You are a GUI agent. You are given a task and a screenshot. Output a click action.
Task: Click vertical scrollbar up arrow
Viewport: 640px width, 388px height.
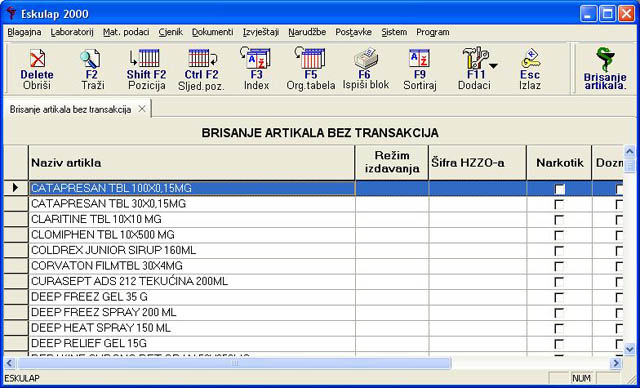(x=629, y=151)
